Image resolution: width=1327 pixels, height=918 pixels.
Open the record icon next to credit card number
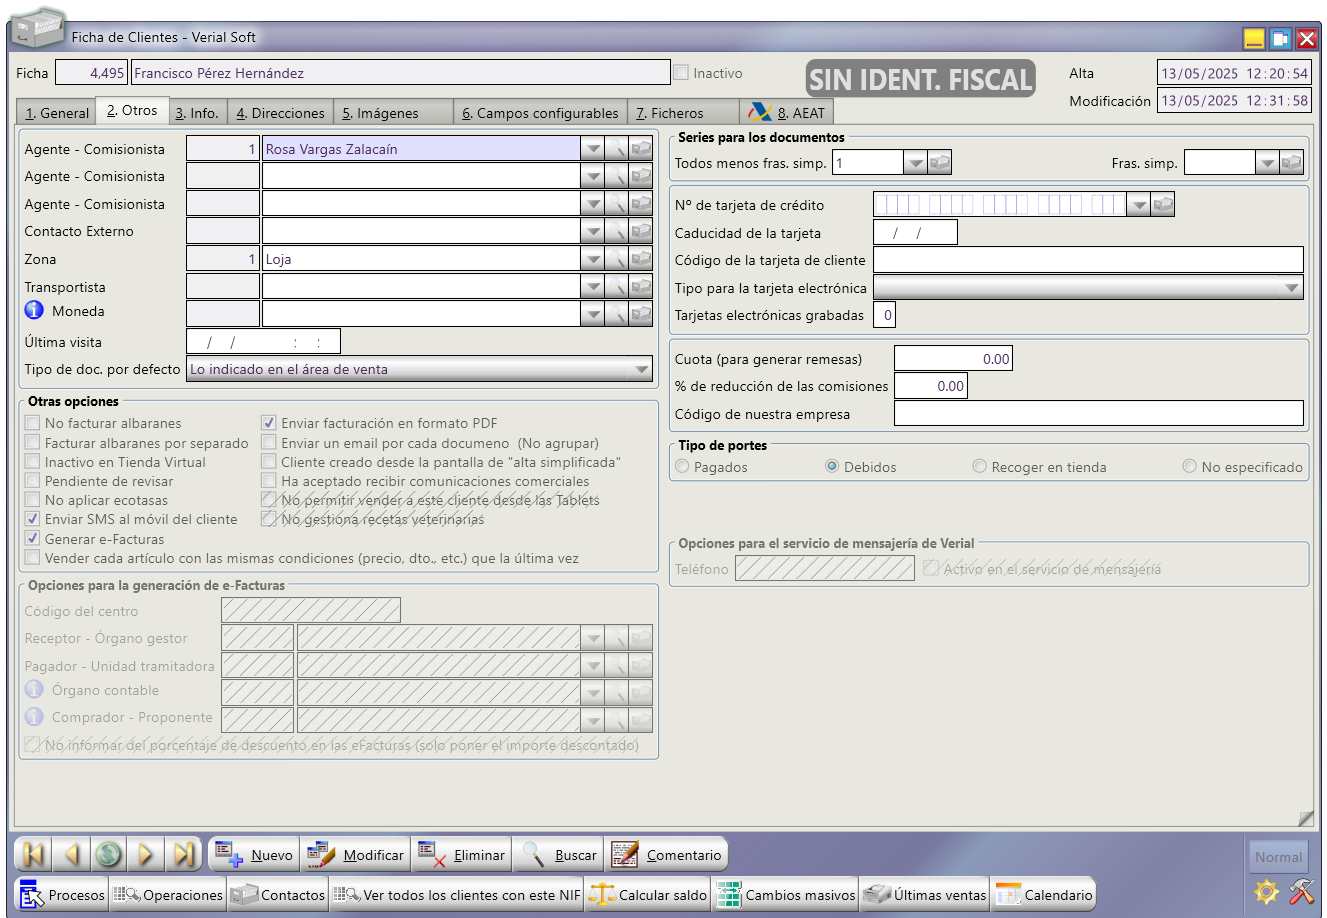pyautogui.click(x=1163, y=205)
